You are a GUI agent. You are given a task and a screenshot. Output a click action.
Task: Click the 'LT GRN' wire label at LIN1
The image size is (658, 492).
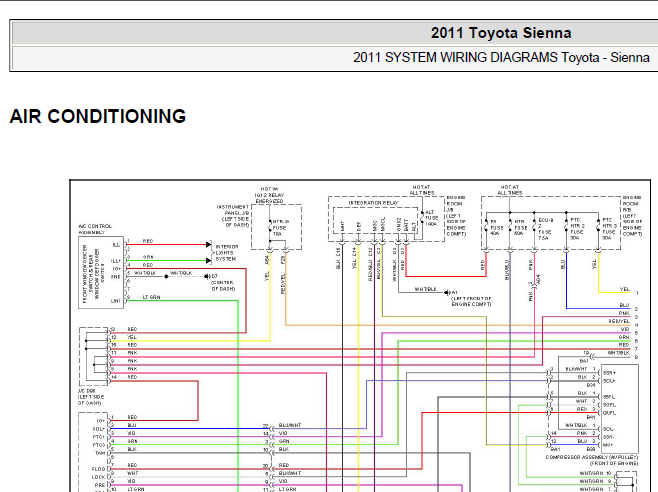pyautogui.click(x=151, y=297)
